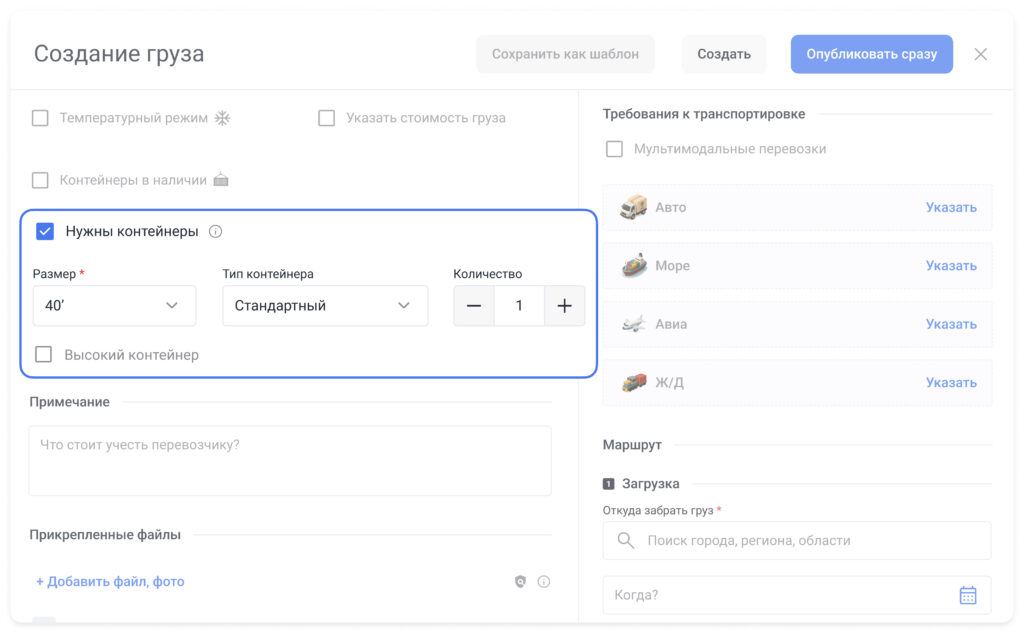Uncheck Нужны контейнеры checkbox
Screen dimensions: 1024x633
pos(45,231)
